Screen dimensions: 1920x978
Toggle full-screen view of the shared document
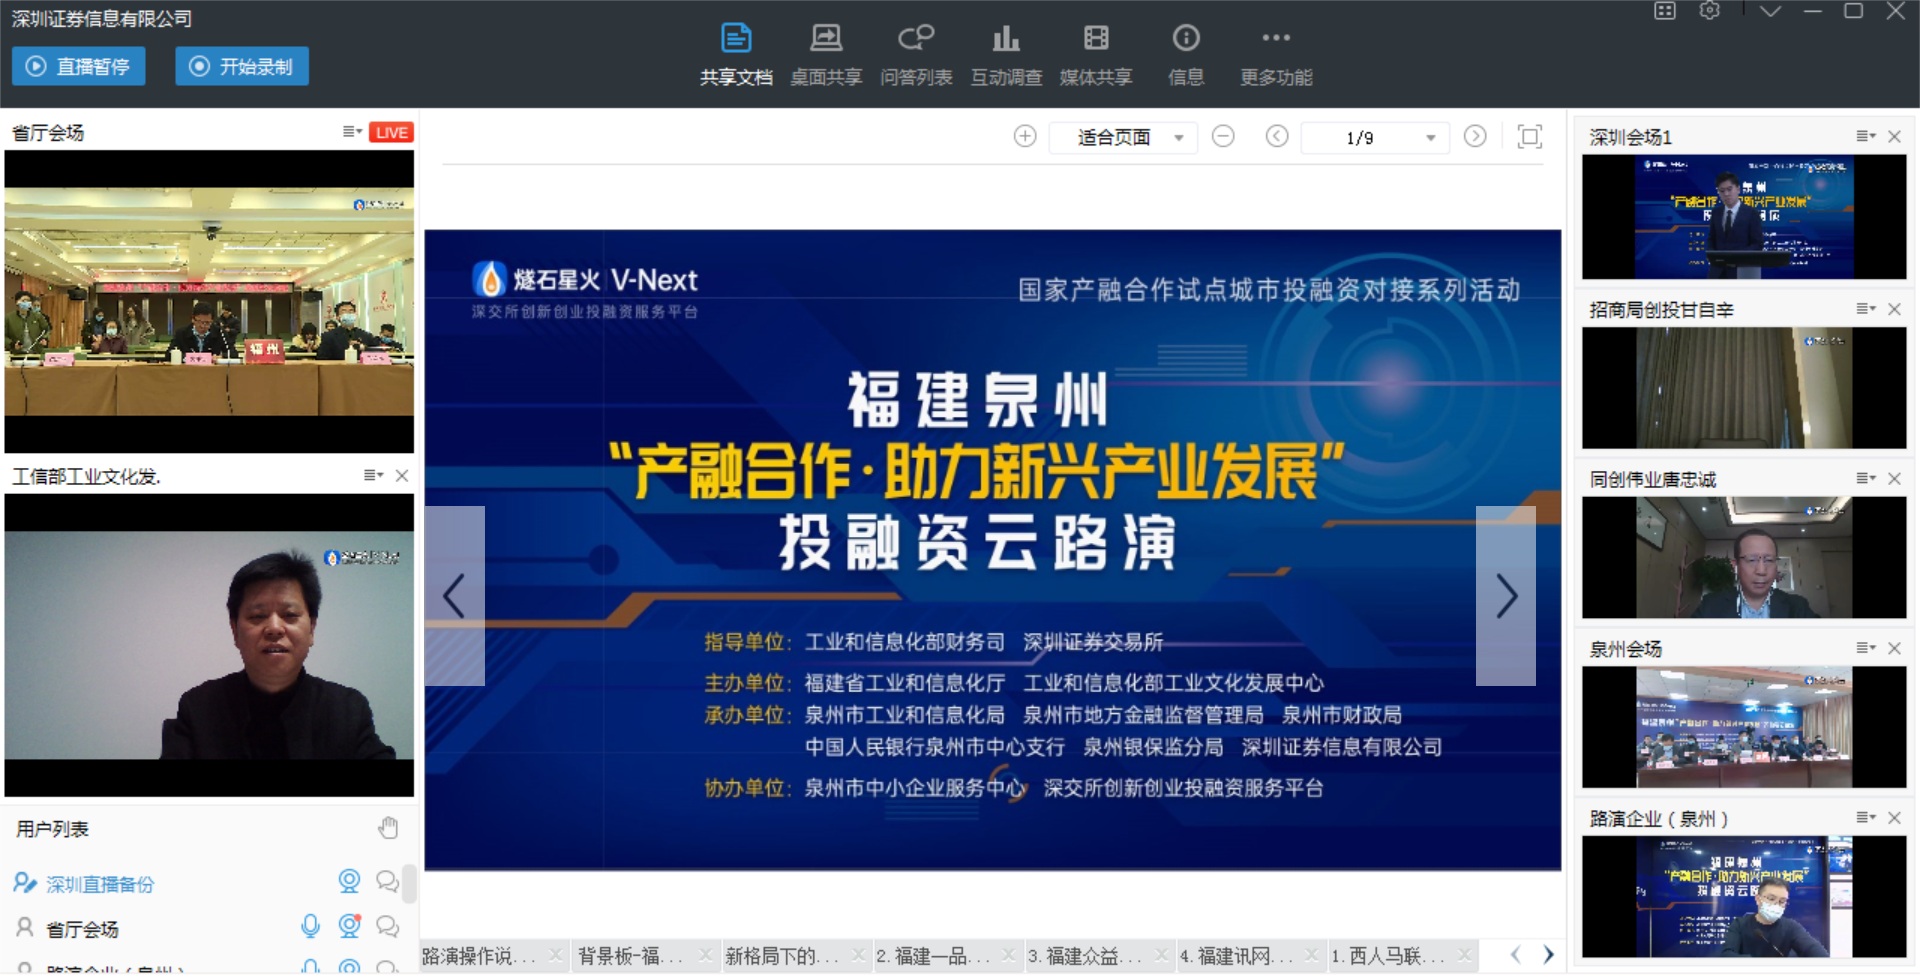(1530, 136)
